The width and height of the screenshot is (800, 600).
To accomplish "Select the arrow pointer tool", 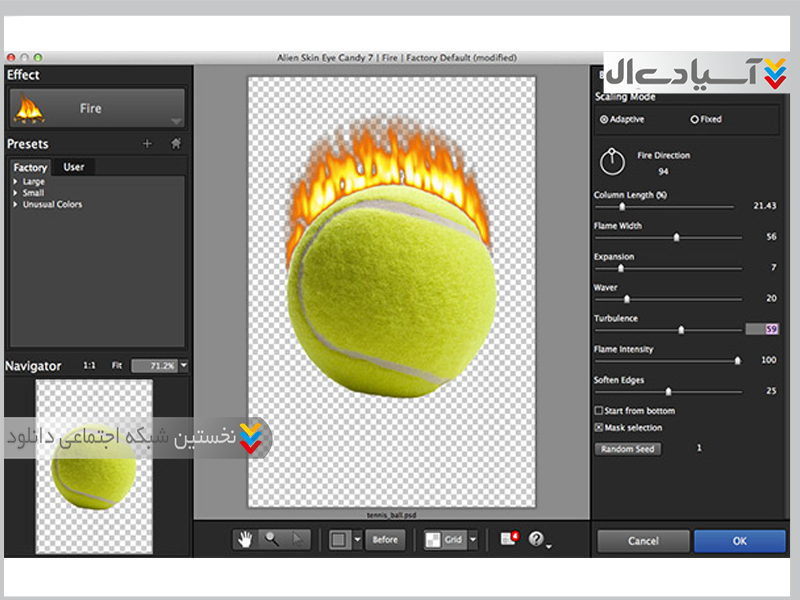I will tap(296, 539).
